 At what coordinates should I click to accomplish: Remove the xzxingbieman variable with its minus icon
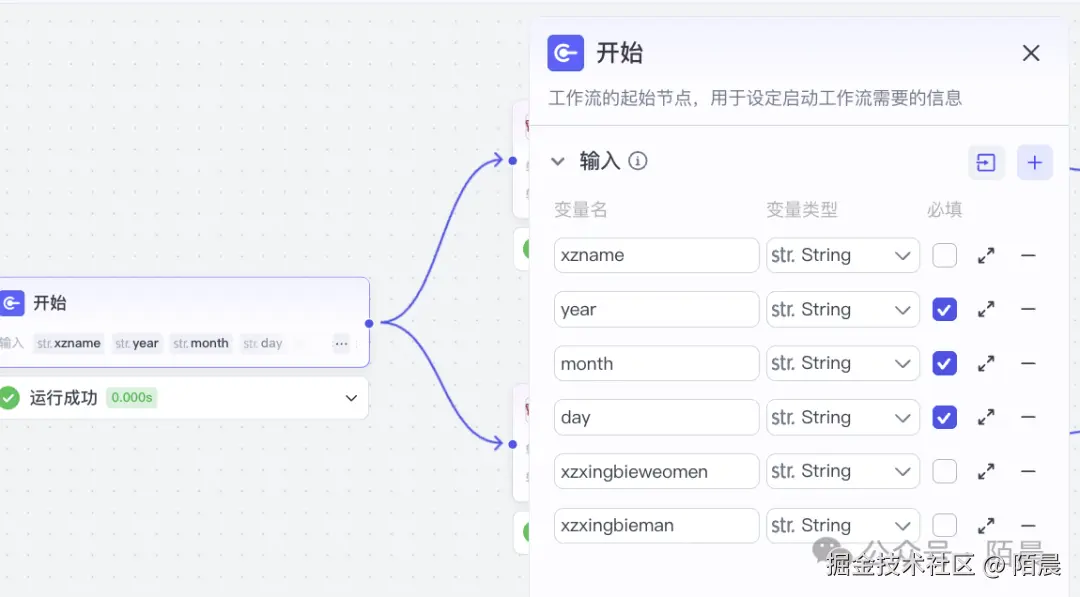click(1028, 525)
